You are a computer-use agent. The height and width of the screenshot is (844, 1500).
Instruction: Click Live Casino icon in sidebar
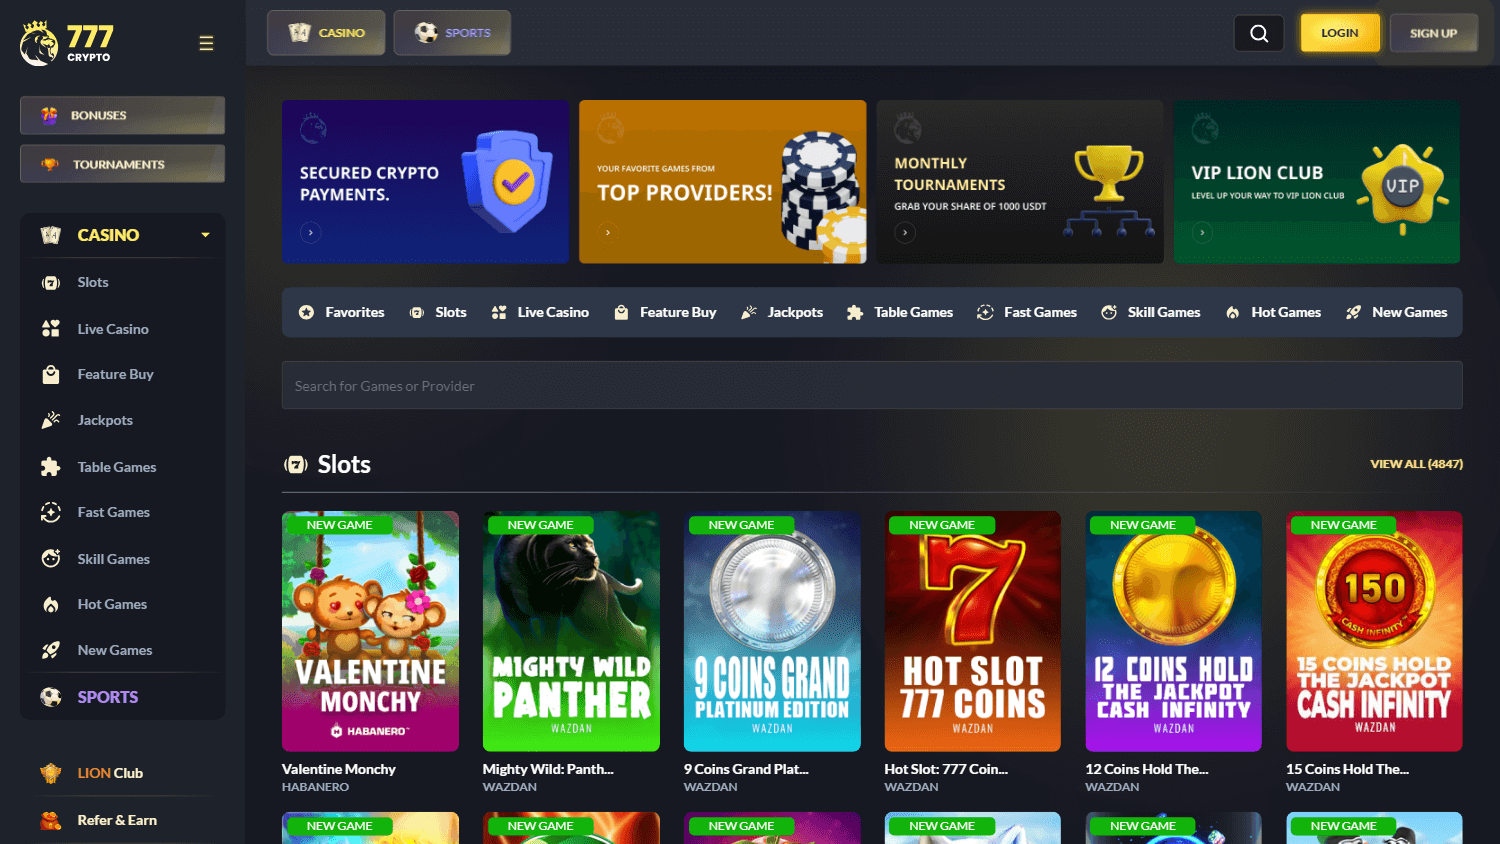click(51, 329)
